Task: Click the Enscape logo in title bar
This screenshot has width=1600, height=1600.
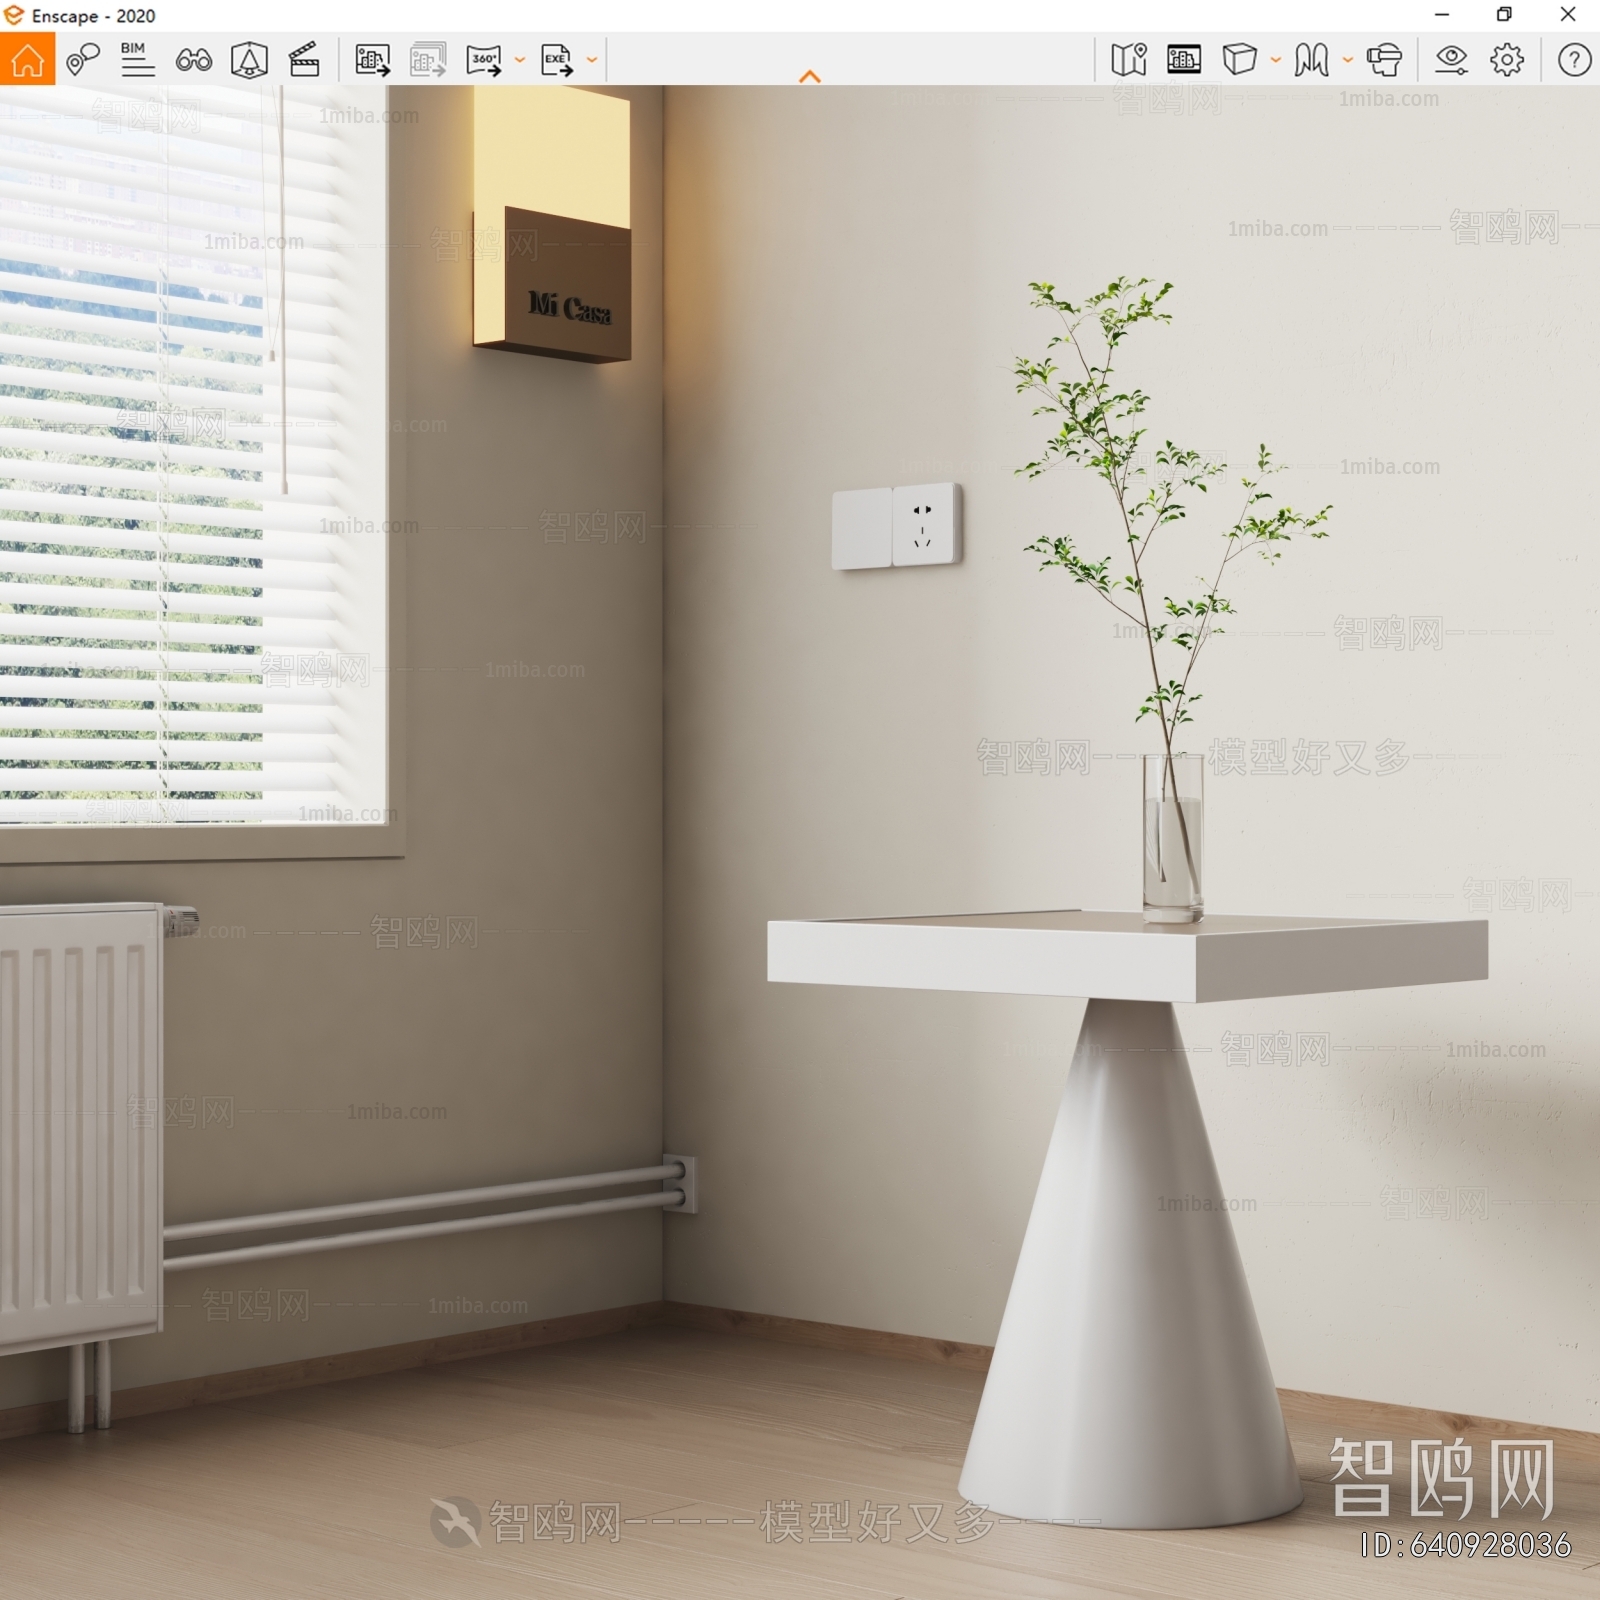Action: pyautogui.click(x=14, y=15)
